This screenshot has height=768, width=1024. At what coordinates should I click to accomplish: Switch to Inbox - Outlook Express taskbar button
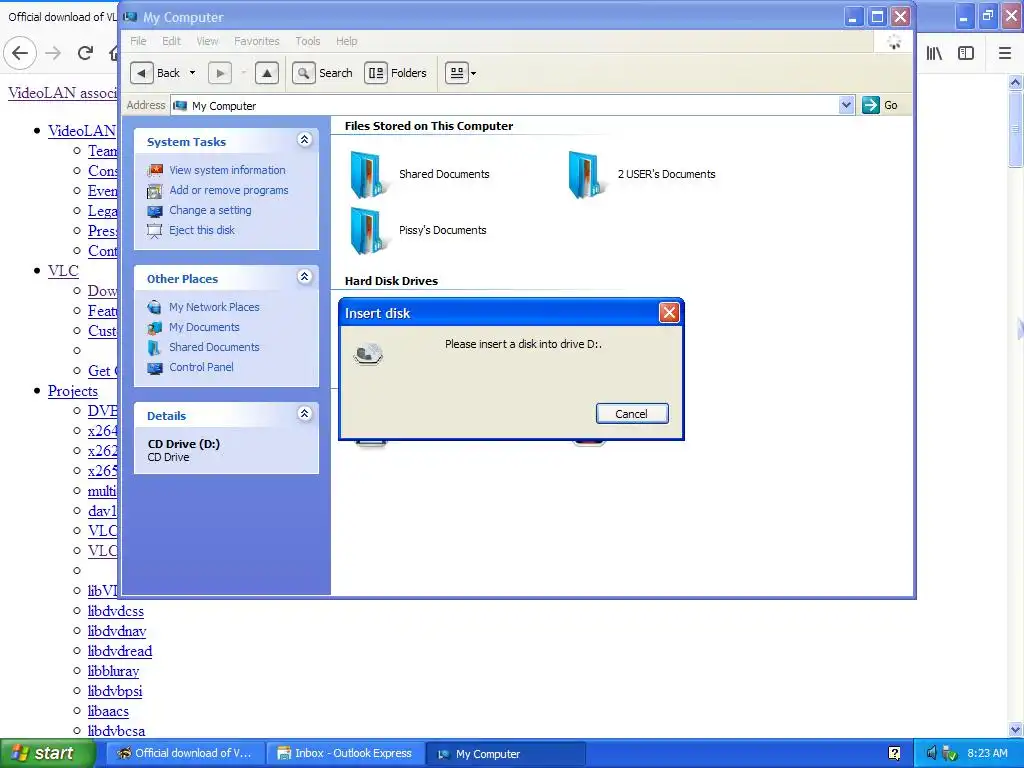pyautogui.click(x=346, y=754)
